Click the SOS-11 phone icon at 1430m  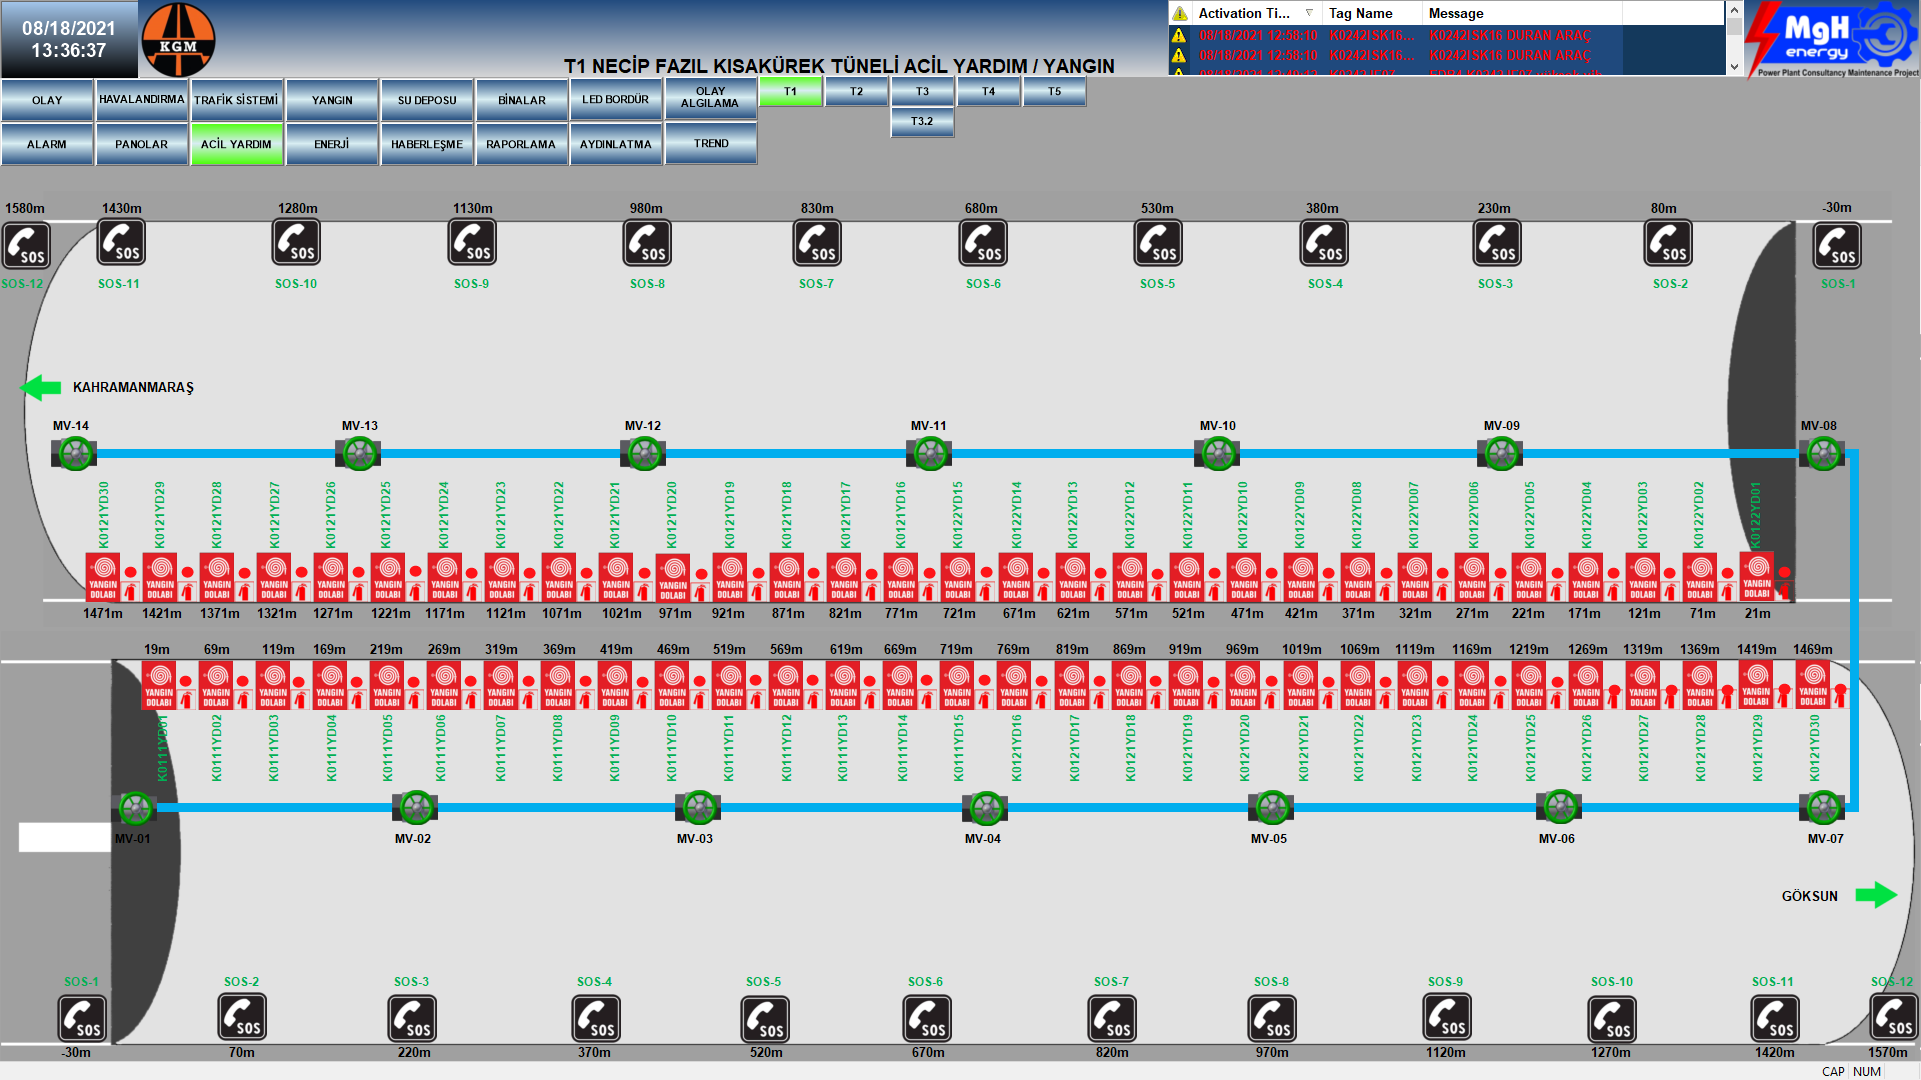tap(121, 243)
